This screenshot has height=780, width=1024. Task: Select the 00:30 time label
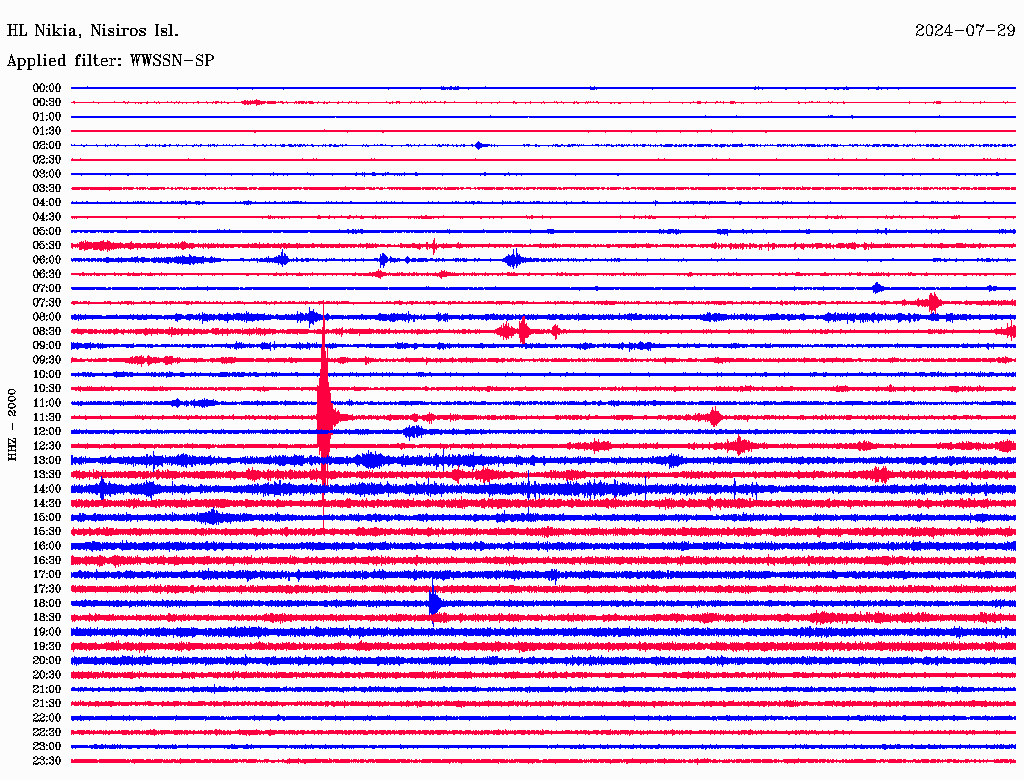click(47, 102)
